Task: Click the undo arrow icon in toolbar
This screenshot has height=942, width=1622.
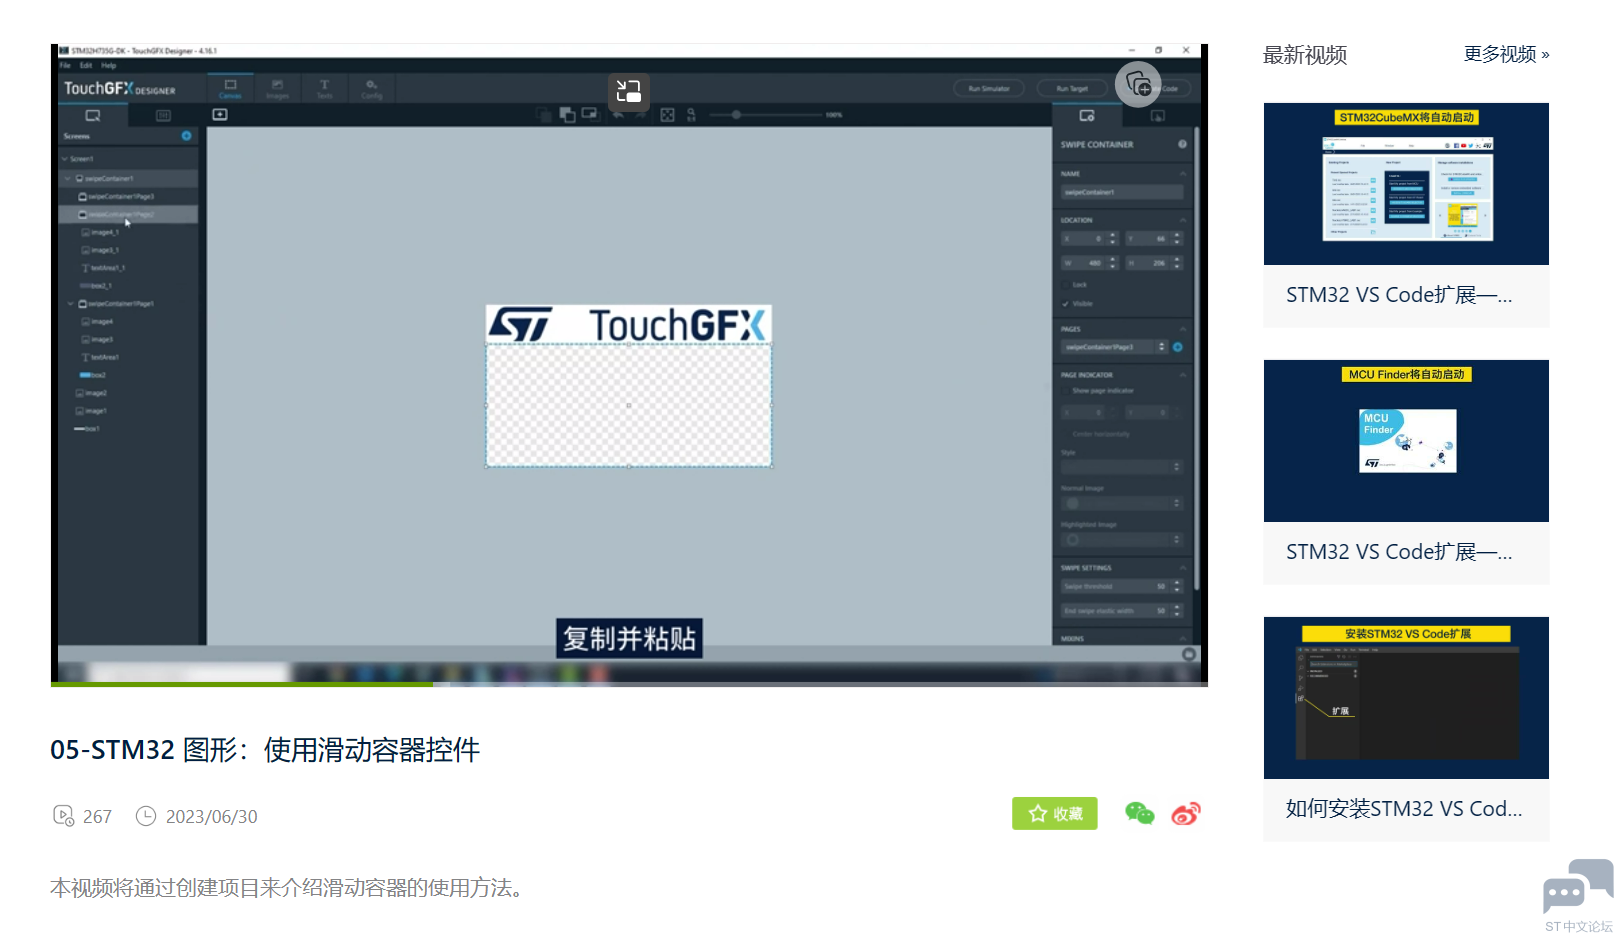Action: point(618,115)
